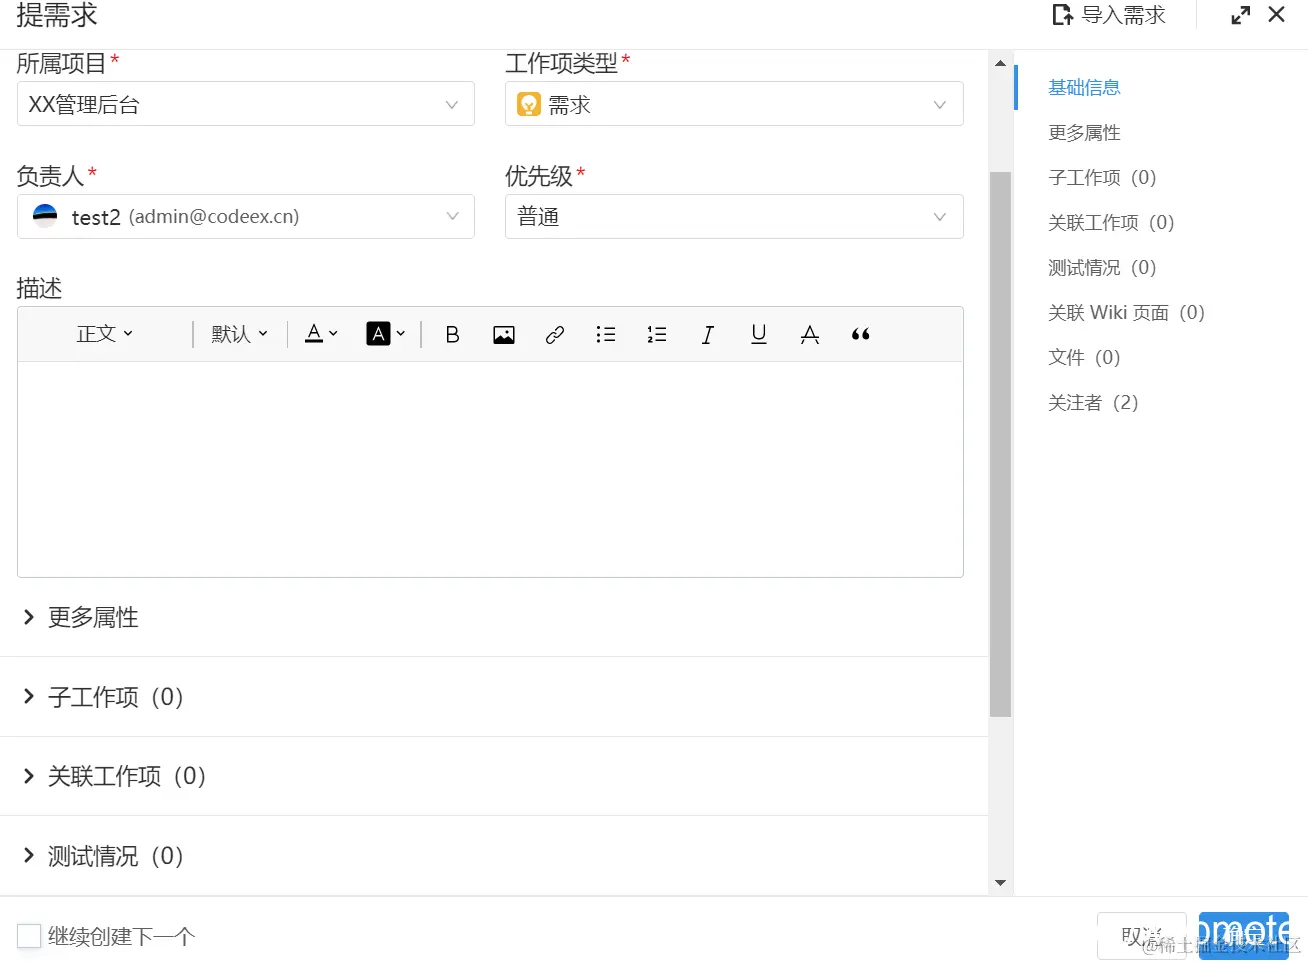1308x962 pixels.
Task: Click the 导入需求 import icon
Action: point(1063,15)
